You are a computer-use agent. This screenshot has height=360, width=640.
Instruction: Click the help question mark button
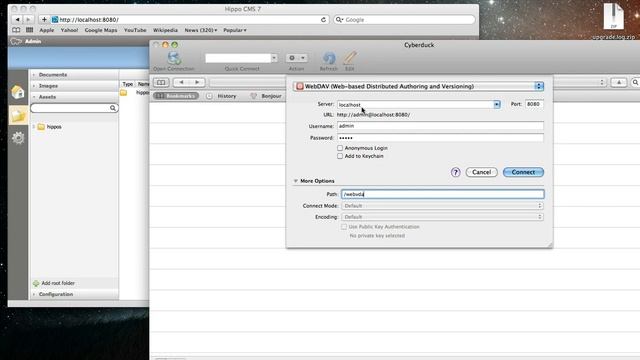(456, 172)
